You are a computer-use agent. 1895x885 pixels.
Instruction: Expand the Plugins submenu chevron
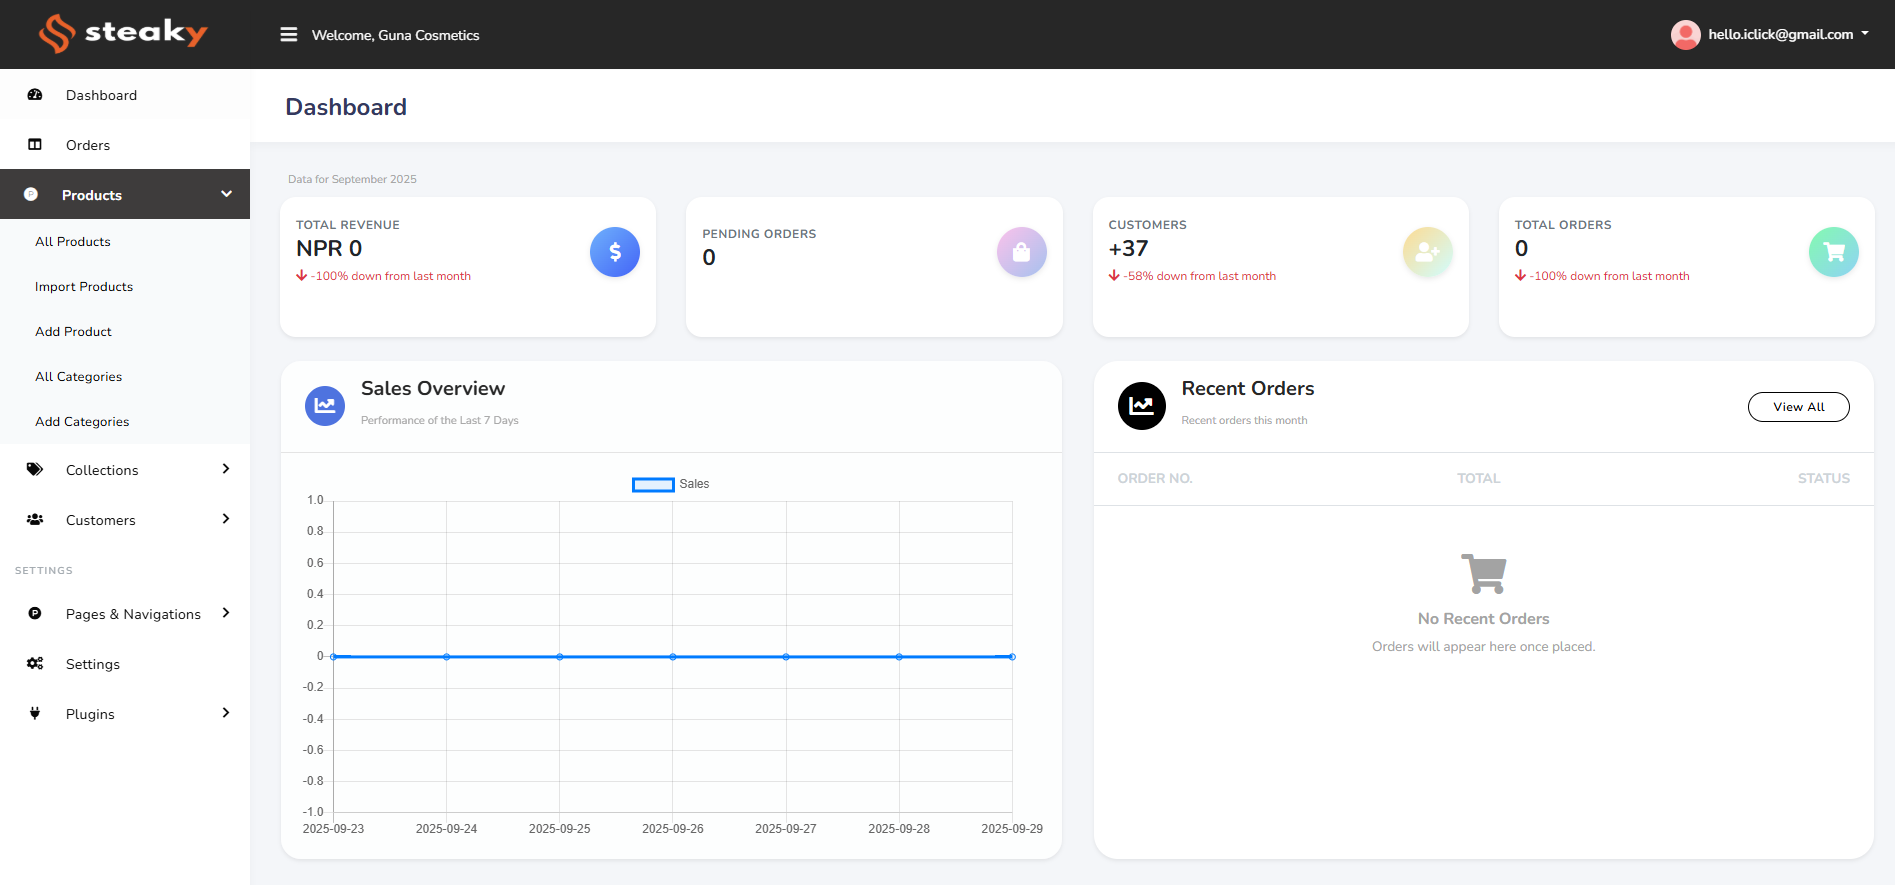tap(226, 713)
